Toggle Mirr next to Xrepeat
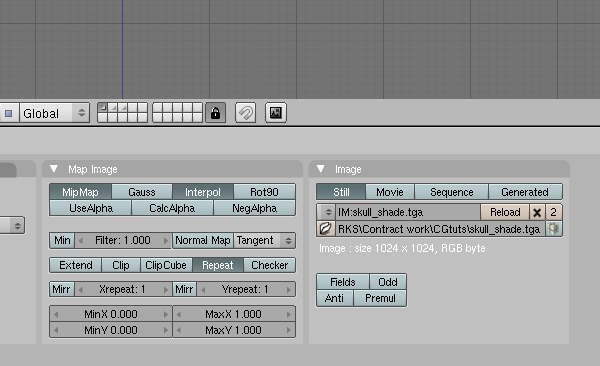This screenshot has width=600, height=366. click(x=62, y=289)
